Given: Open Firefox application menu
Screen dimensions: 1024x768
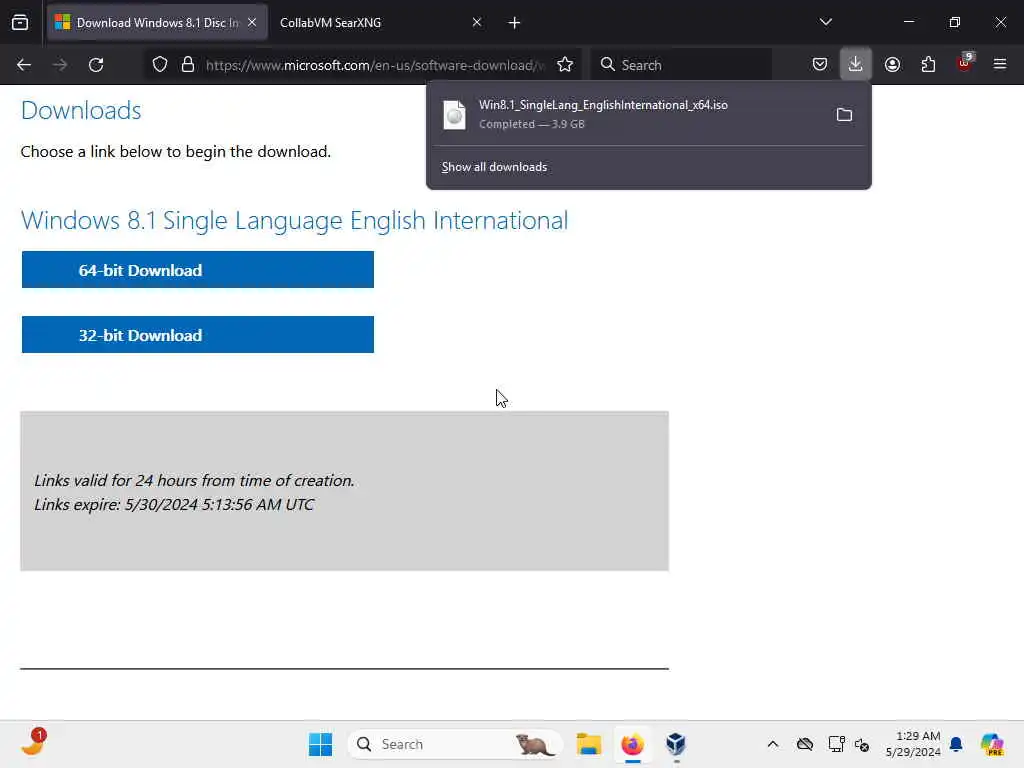Looking at the screenshot, I should 1000,64.
